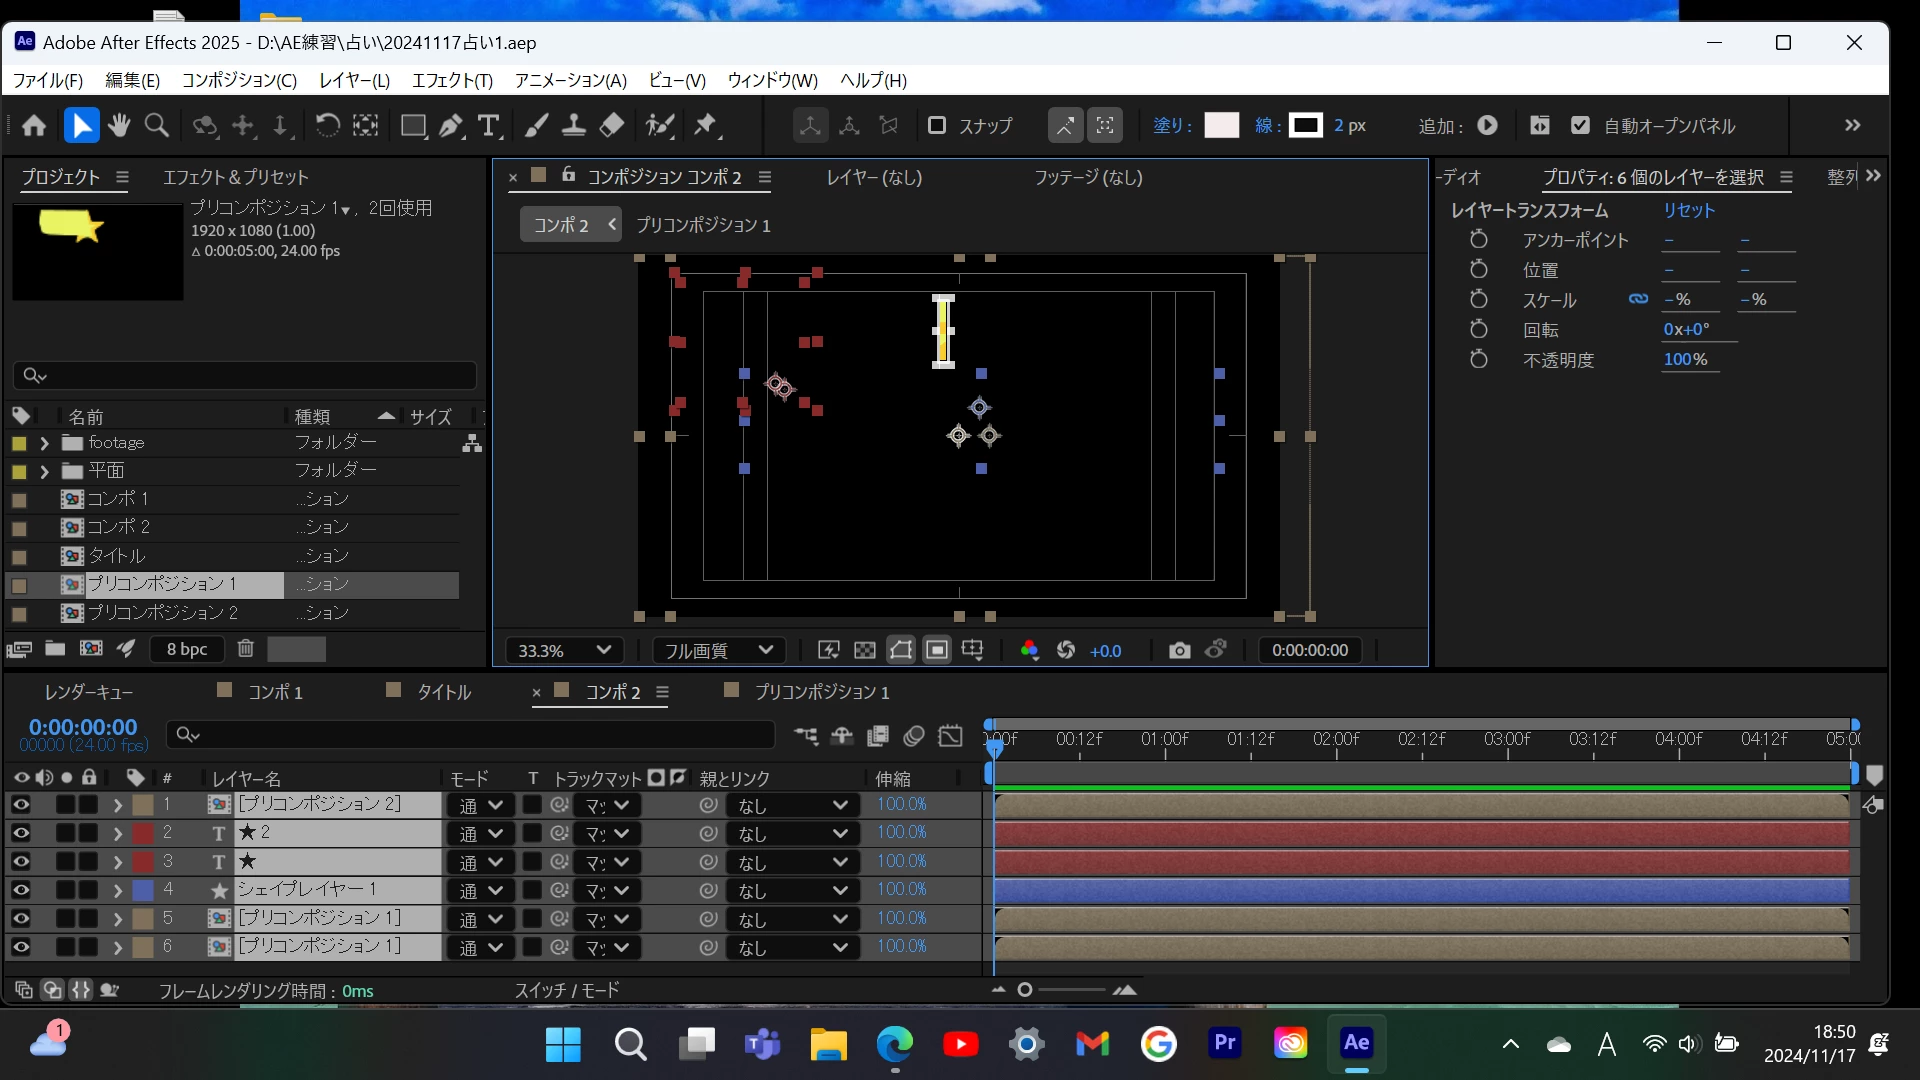The image size is (1920, 1080).
Task: Pick the Hand tool
Action: [x=120, y=126]
